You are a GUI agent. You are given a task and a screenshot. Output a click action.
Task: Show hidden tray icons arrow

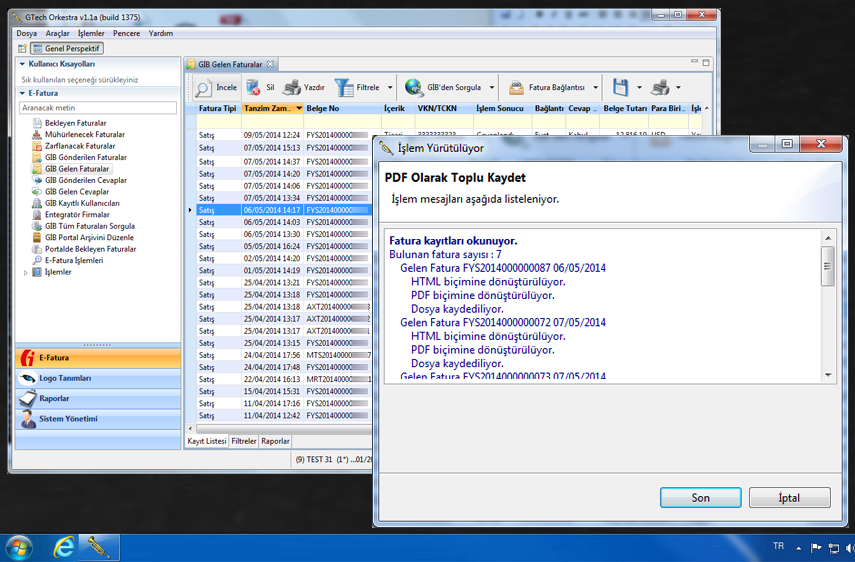point(799,548)
